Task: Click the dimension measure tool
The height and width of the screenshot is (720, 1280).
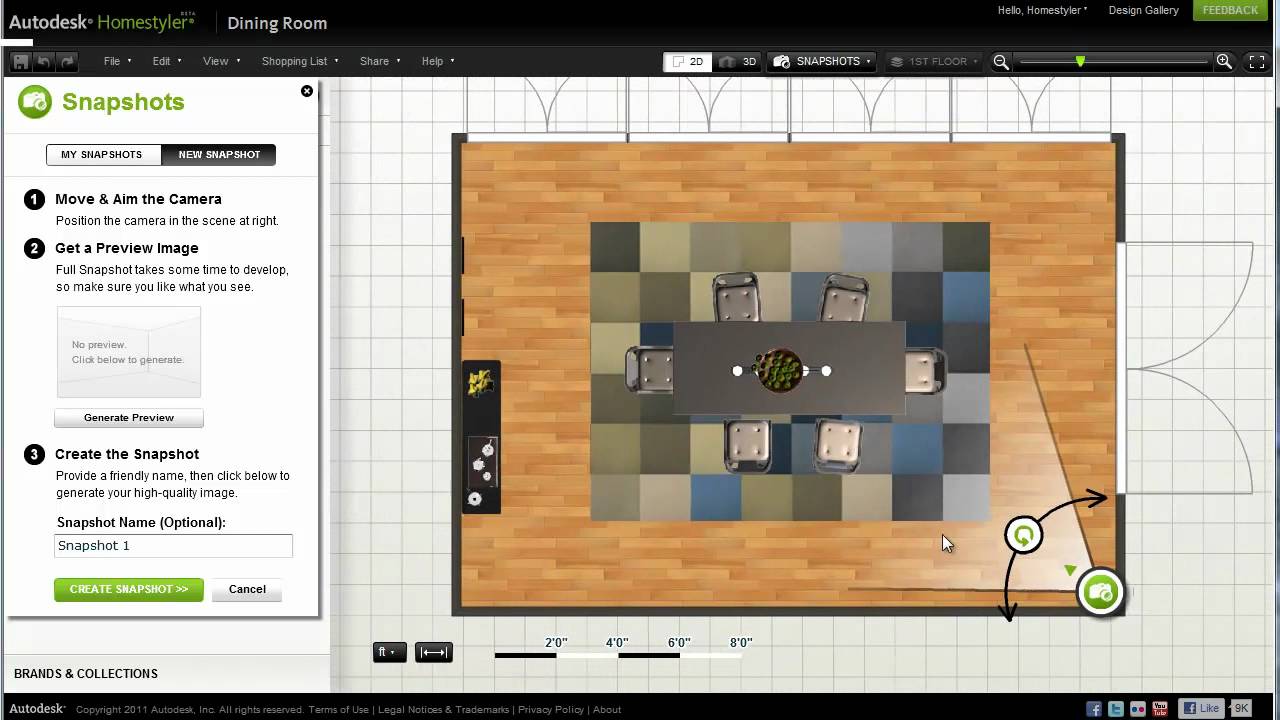Action: pyautogui.click(x=434, y=652)
